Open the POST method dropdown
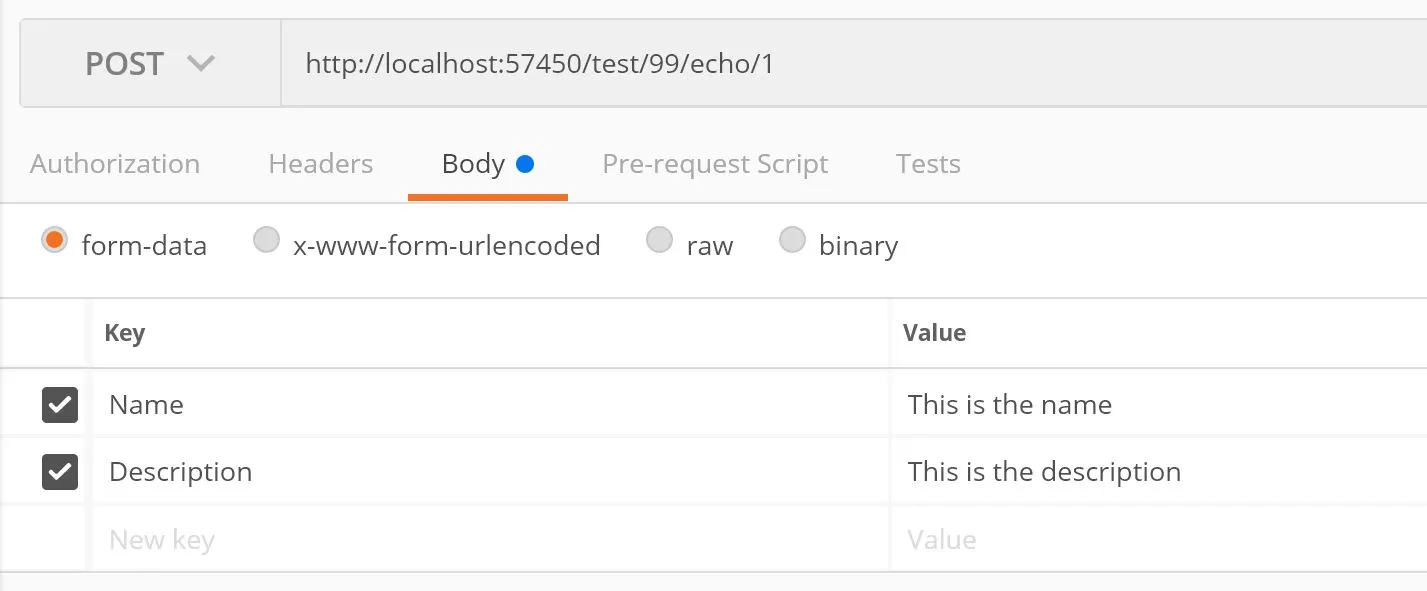Screen dimensions: 1427x591 [150, 64]
